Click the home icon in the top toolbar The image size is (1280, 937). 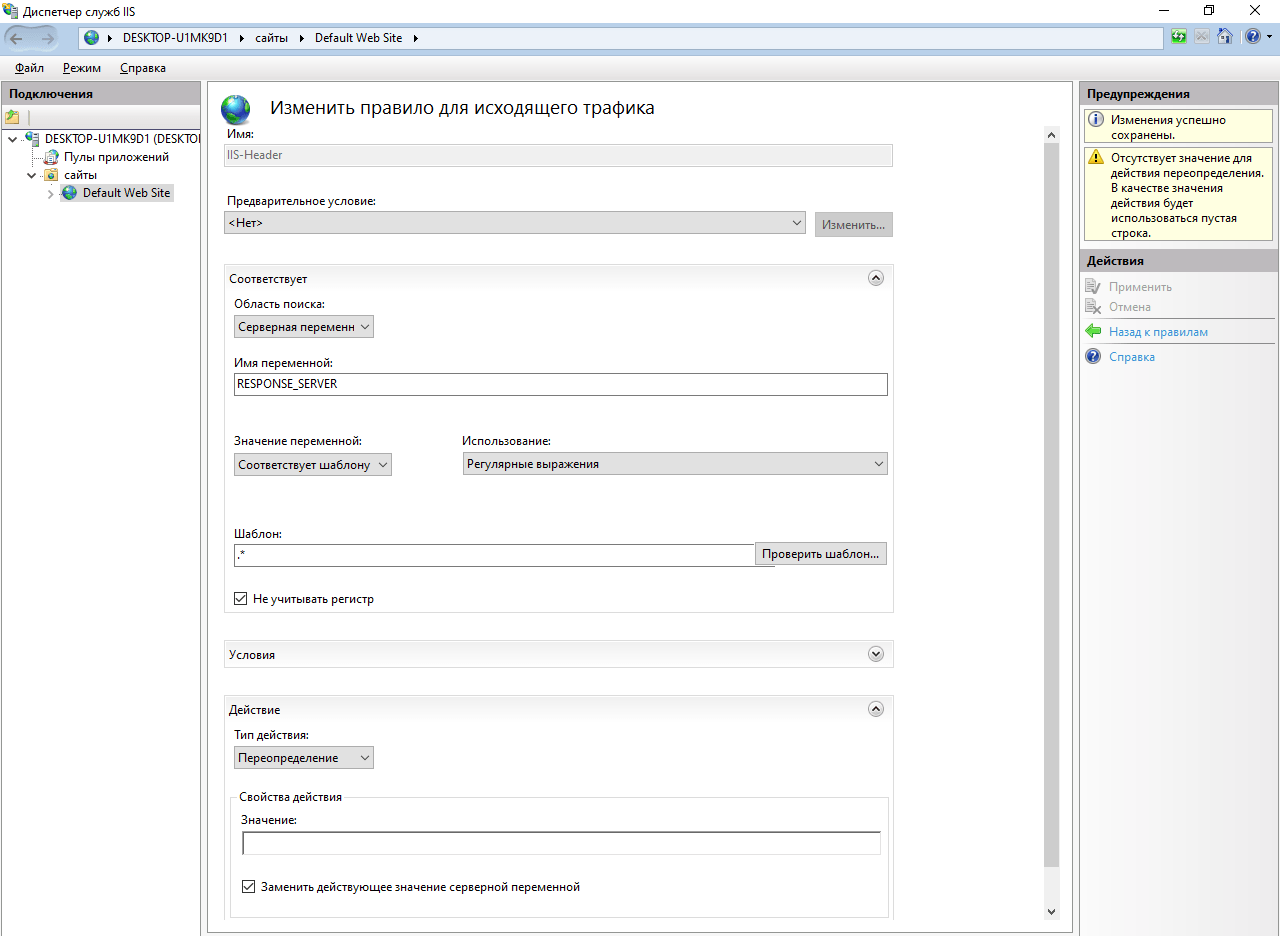click(1224, 37)
